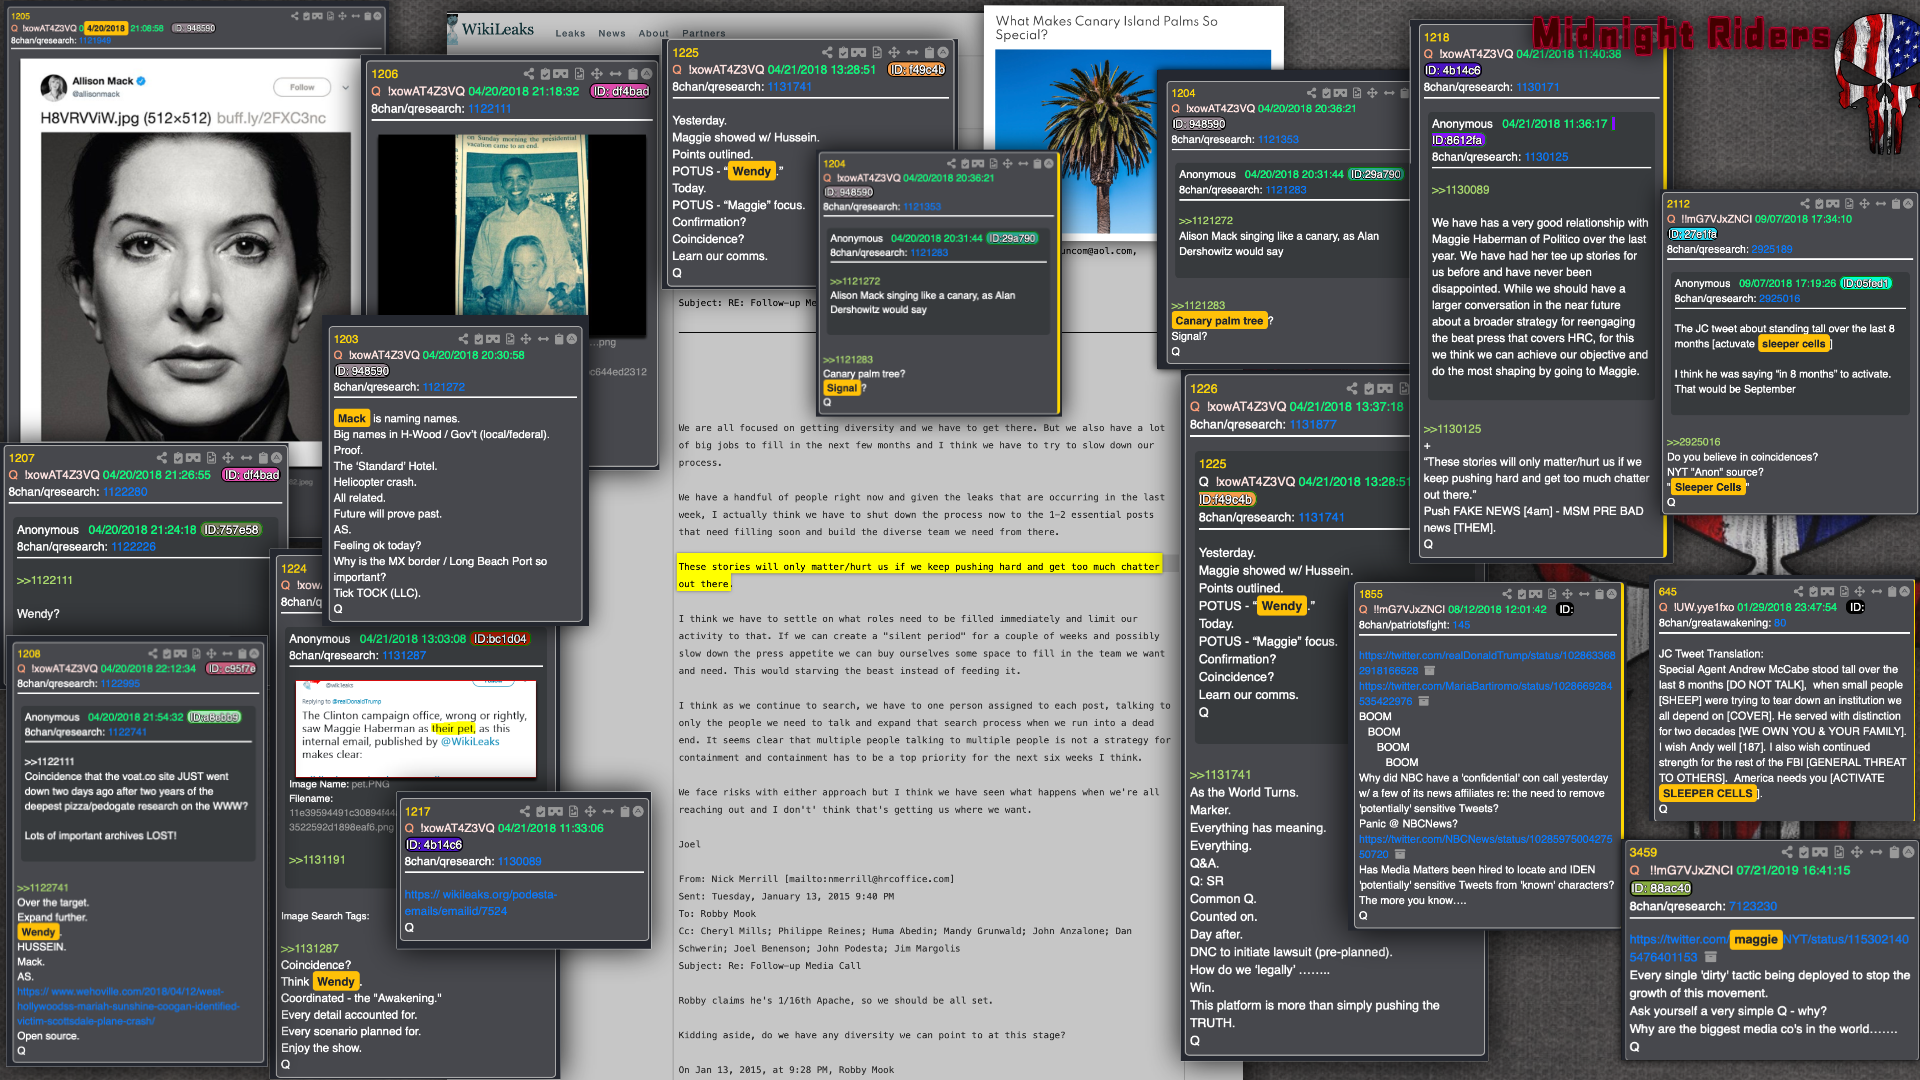Click the move arrows icon on post 3459
This screenshot has height=1080, width=1920.
tap(1856, 852)
